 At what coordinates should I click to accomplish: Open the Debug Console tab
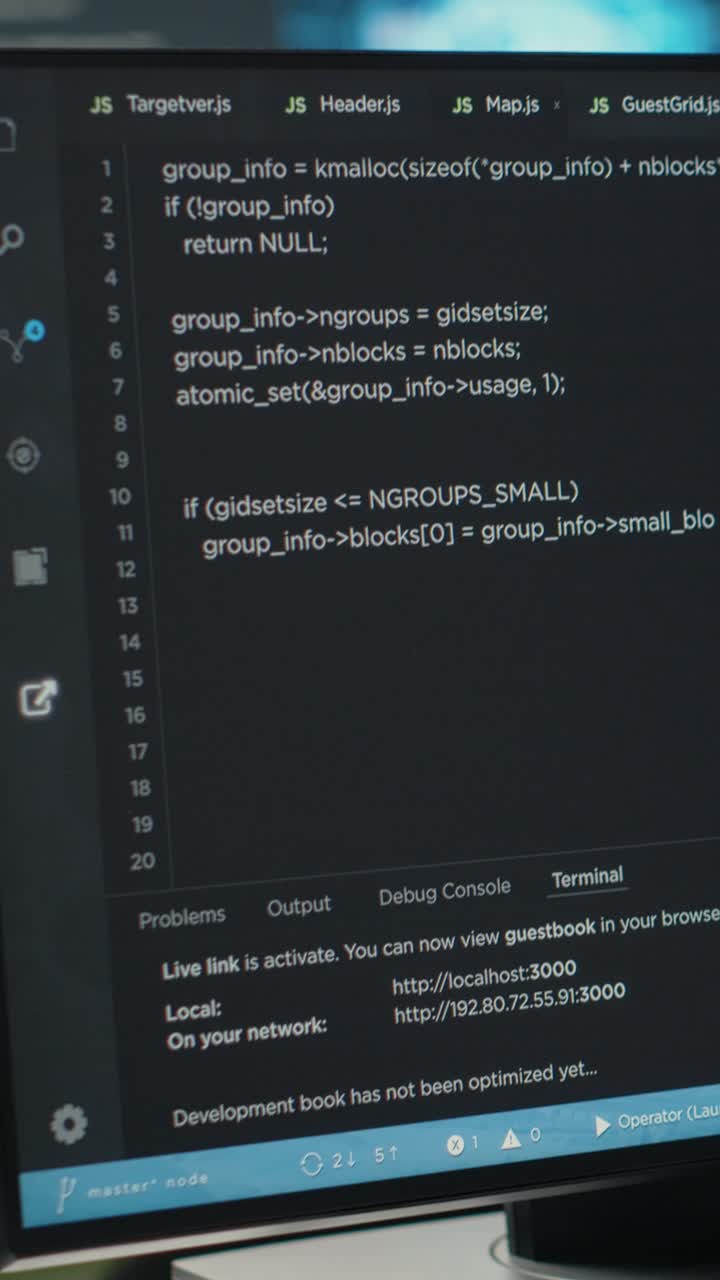(x=444, y=891)
